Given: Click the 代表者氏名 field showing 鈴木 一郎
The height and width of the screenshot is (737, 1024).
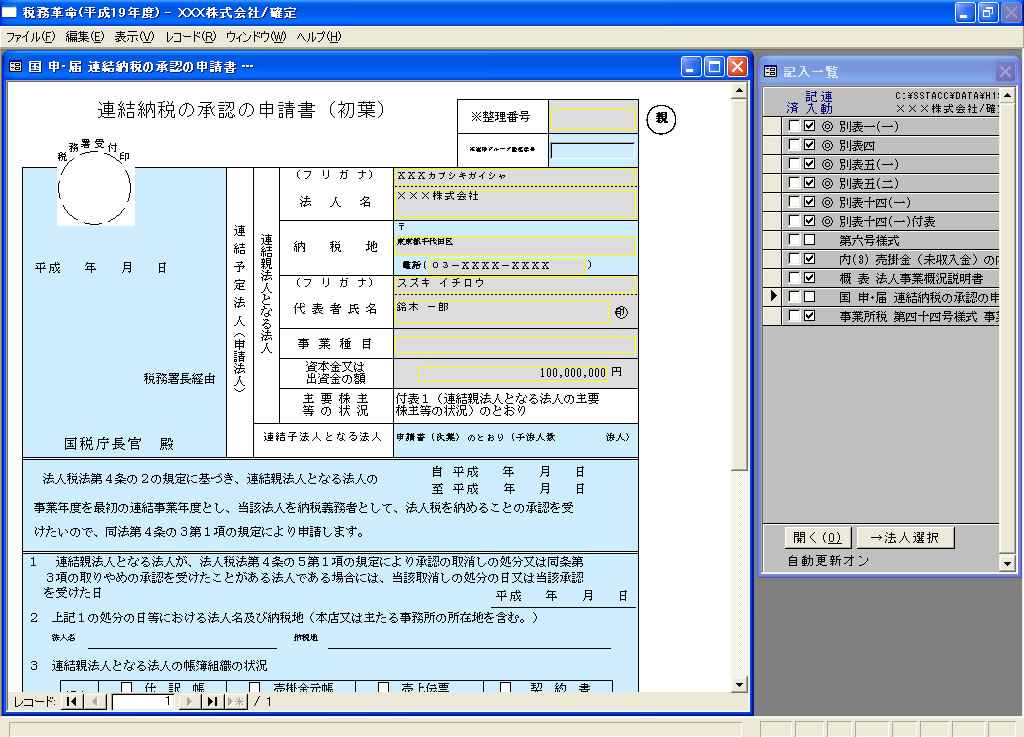Looking at the screenshot, I should tap(502, 312).
